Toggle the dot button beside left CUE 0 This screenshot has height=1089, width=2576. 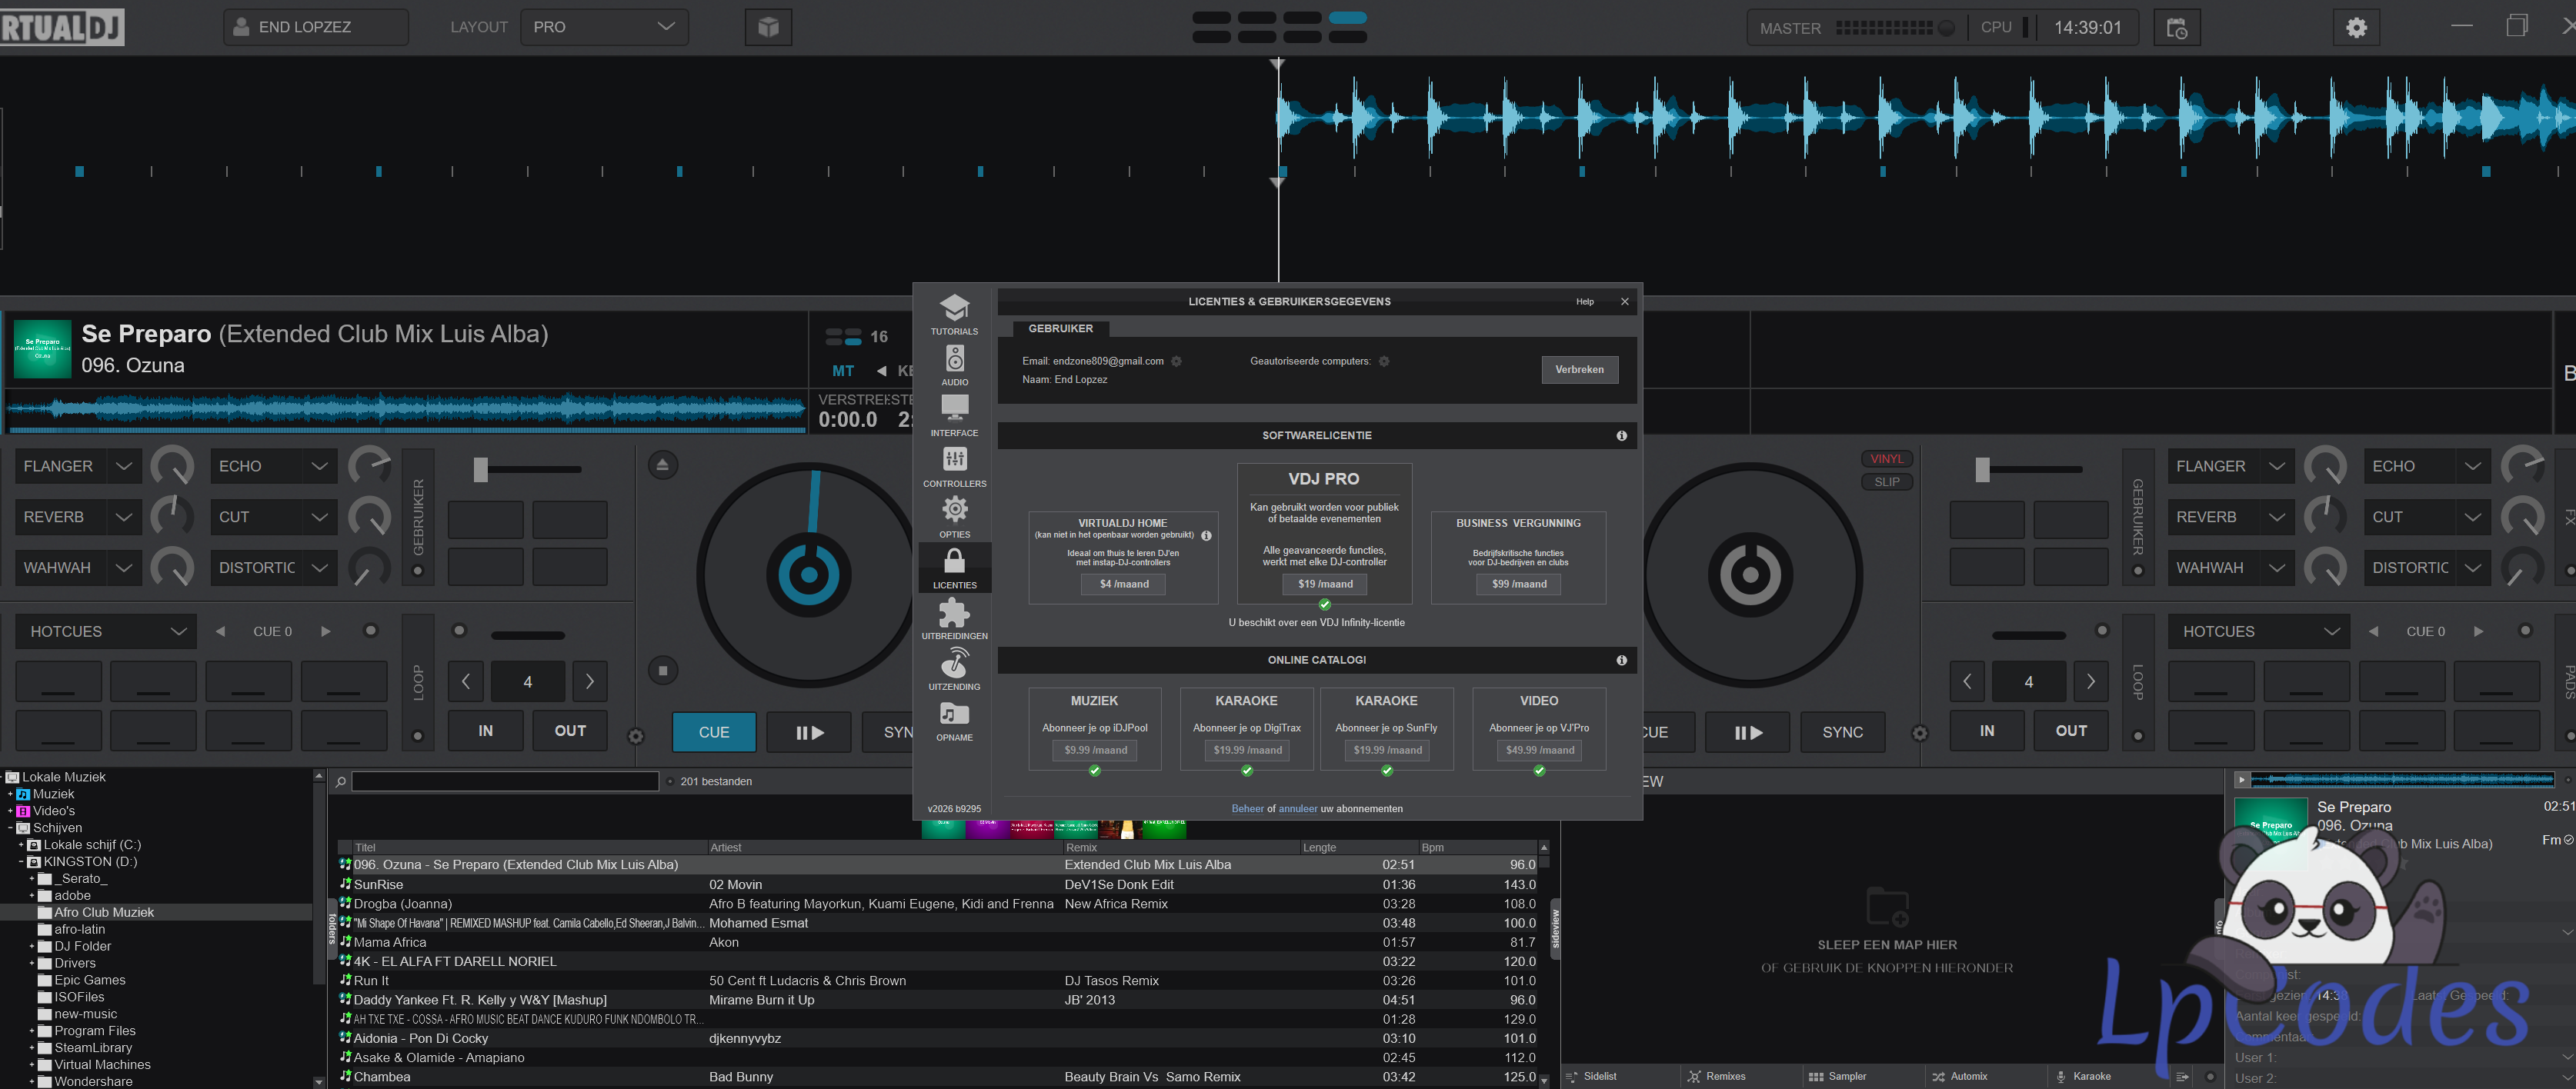[370, 631]
